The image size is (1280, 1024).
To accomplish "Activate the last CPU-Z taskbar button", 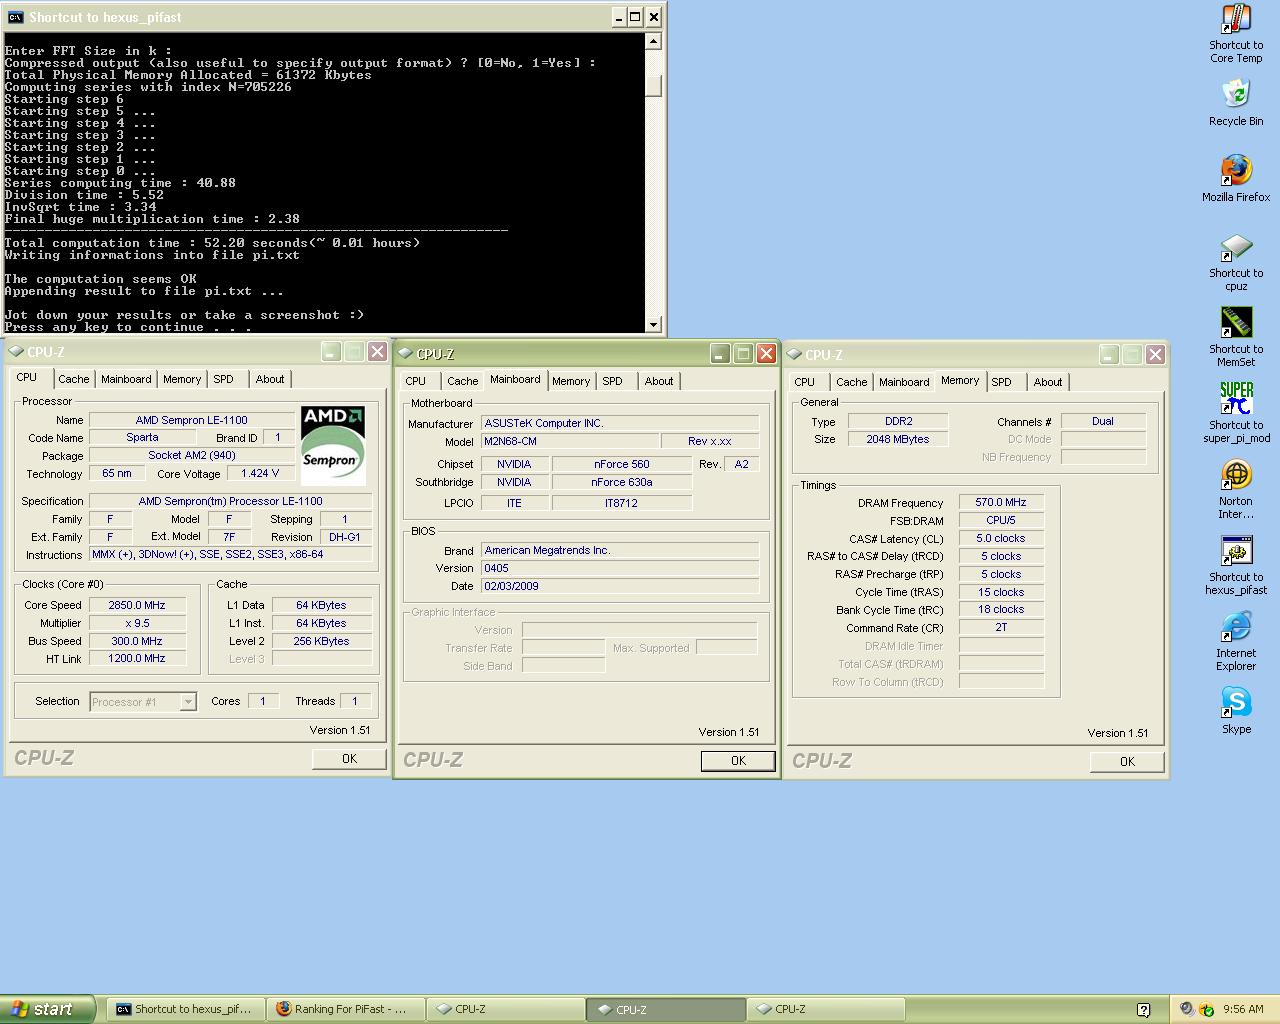I will coord(825,1009).
